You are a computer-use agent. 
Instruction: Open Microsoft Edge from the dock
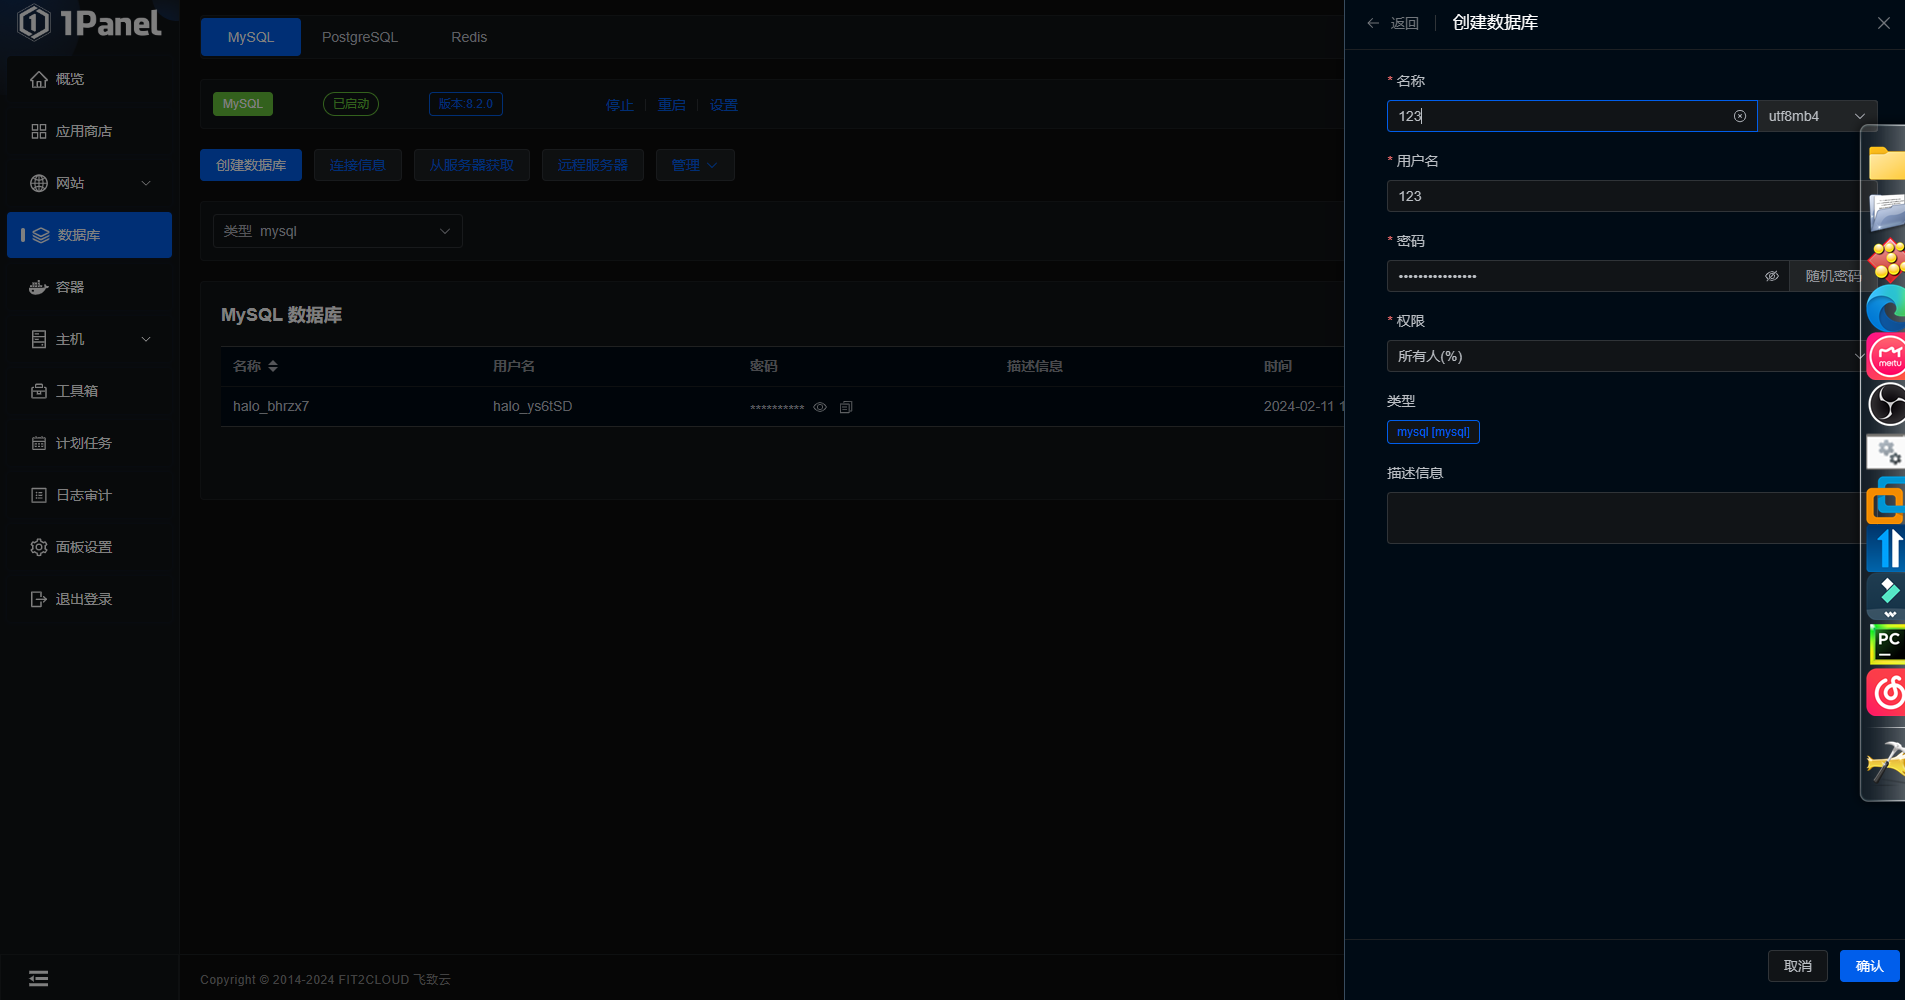coord(1887,308)
